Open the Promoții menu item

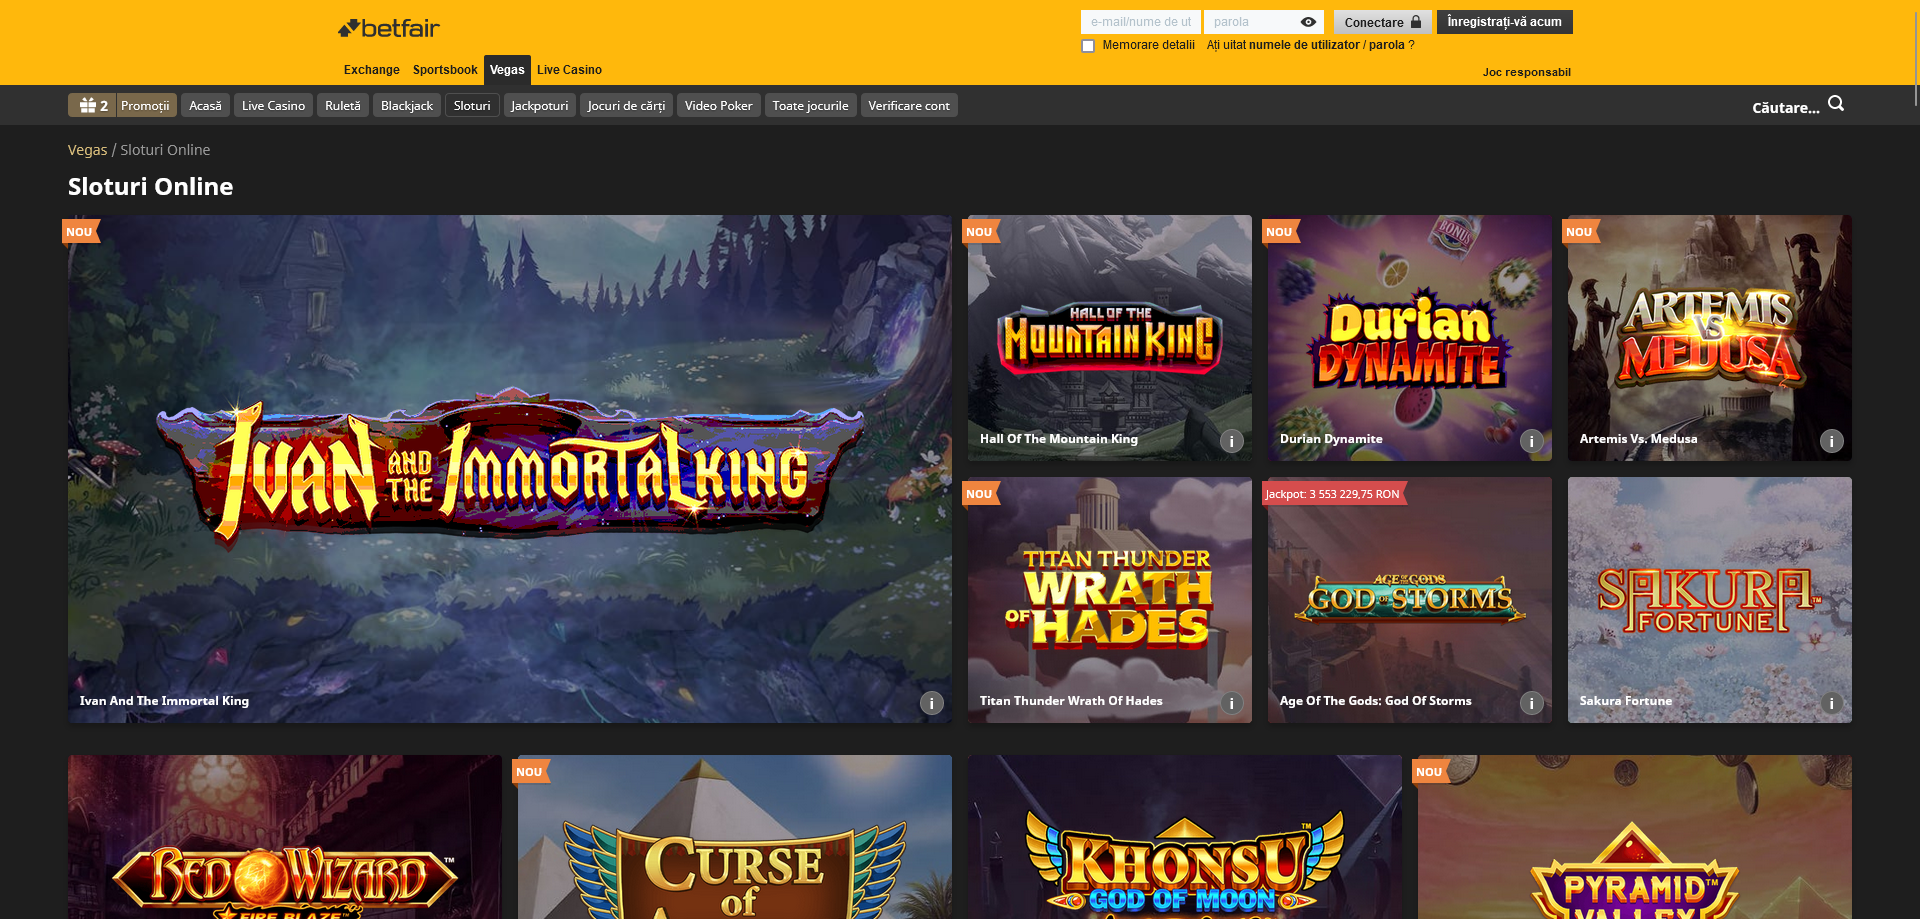(x=146, y=105)
